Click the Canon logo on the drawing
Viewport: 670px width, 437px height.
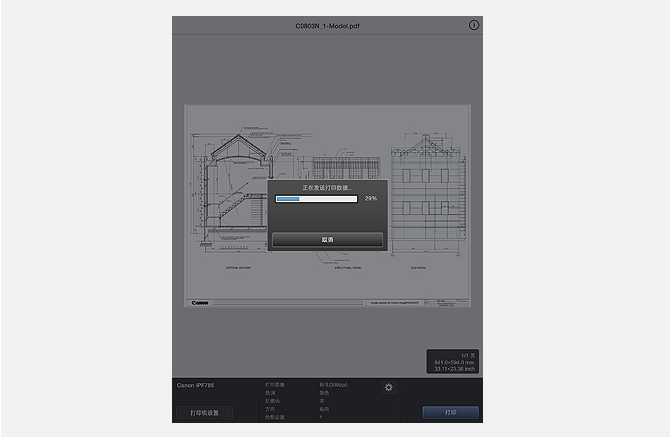(200, 301)
